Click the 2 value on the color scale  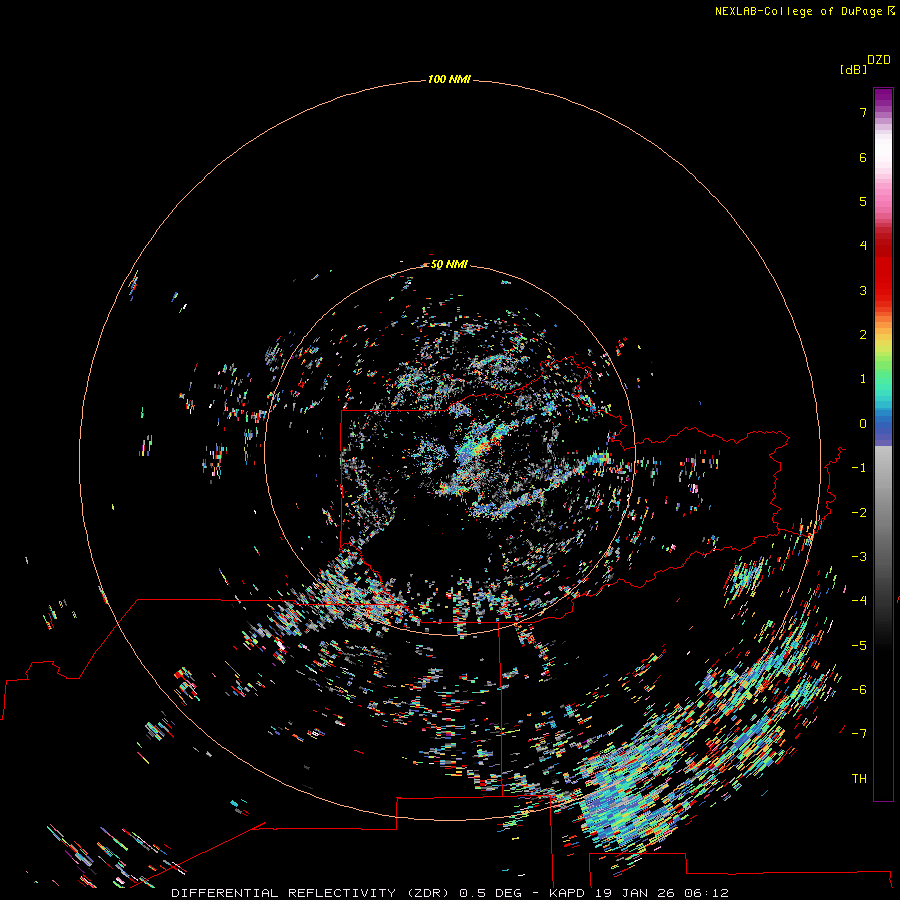(863, 335)
